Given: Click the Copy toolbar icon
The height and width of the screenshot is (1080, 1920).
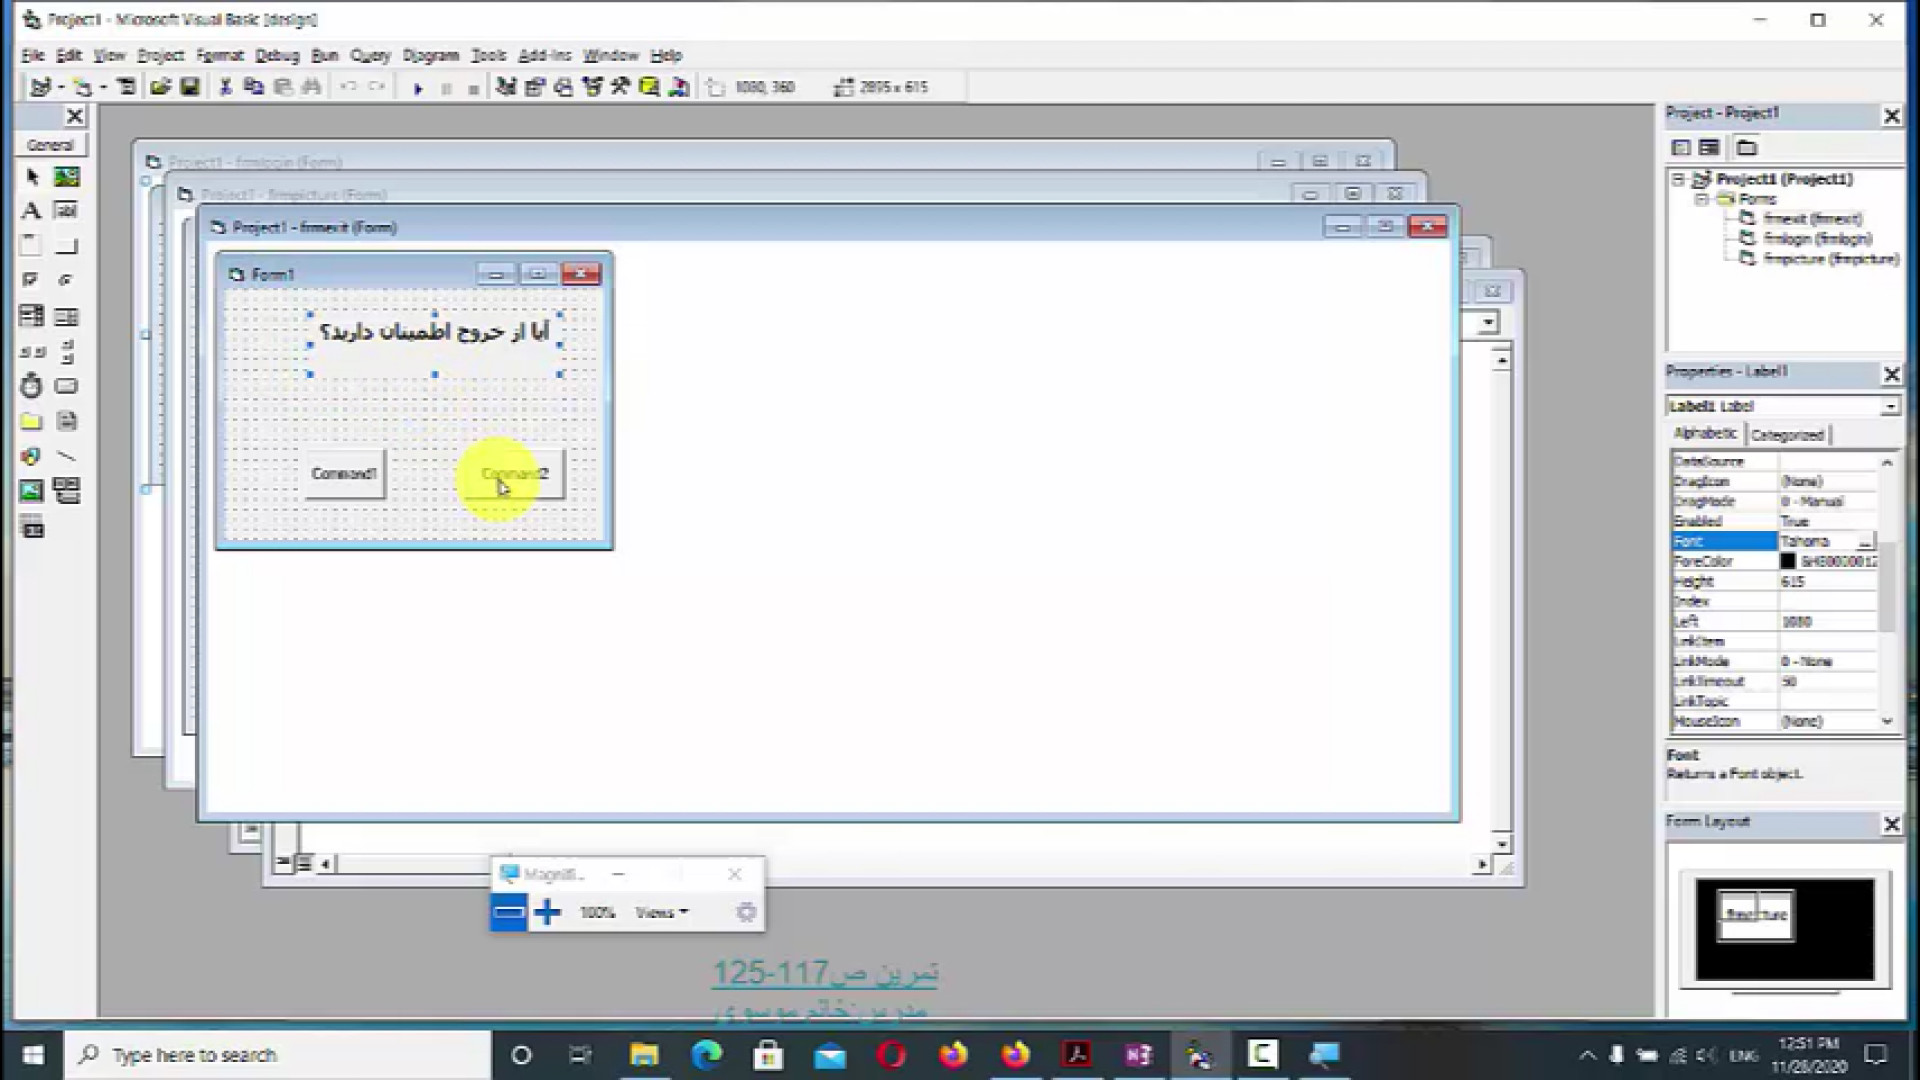Looking at the screenshot, I should tap(254, 87).
